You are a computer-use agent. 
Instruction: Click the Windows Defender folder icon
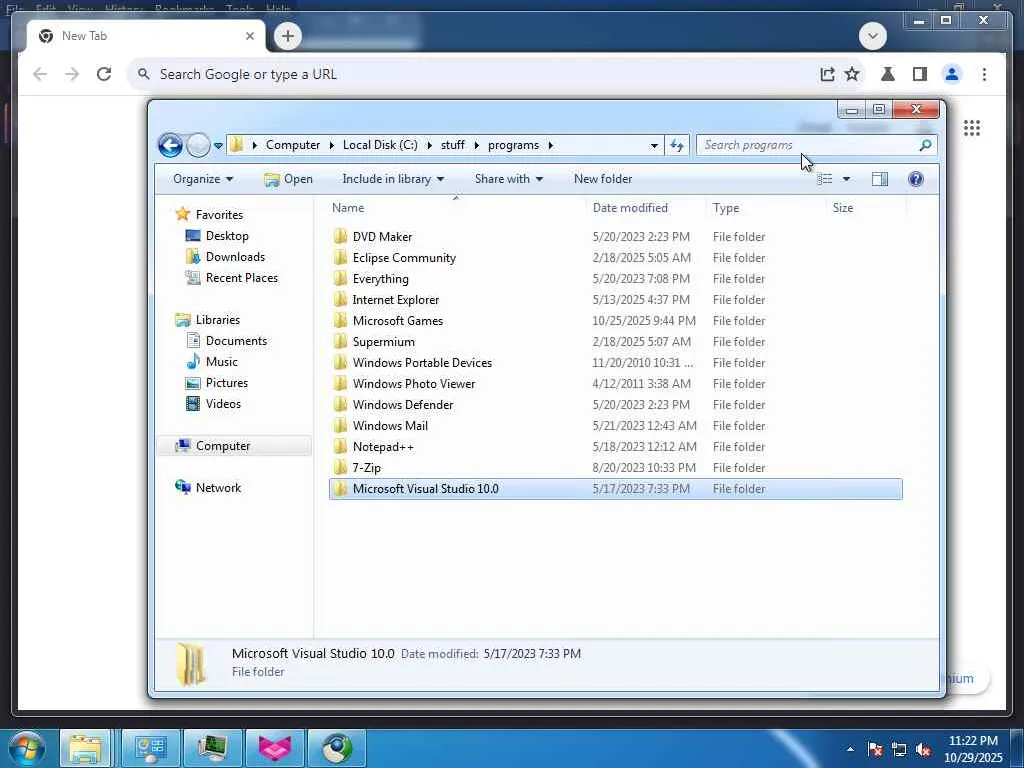(340, 404)
